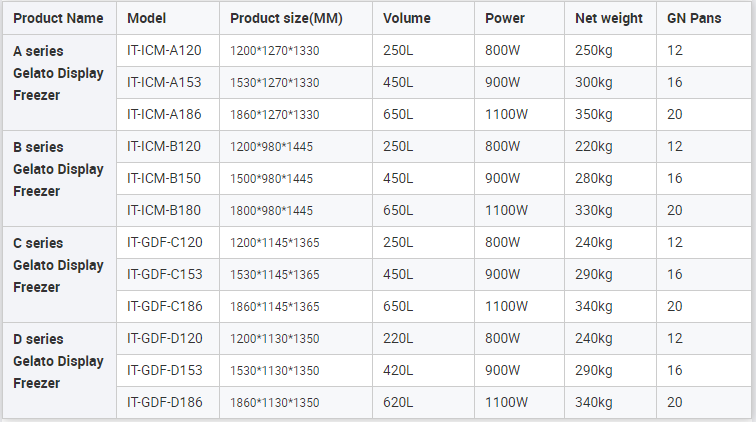Image resolution: width=756 pixels, height=422 pixels.
Task: Click model IT-GDF-C186
Action: pos(164,306)
